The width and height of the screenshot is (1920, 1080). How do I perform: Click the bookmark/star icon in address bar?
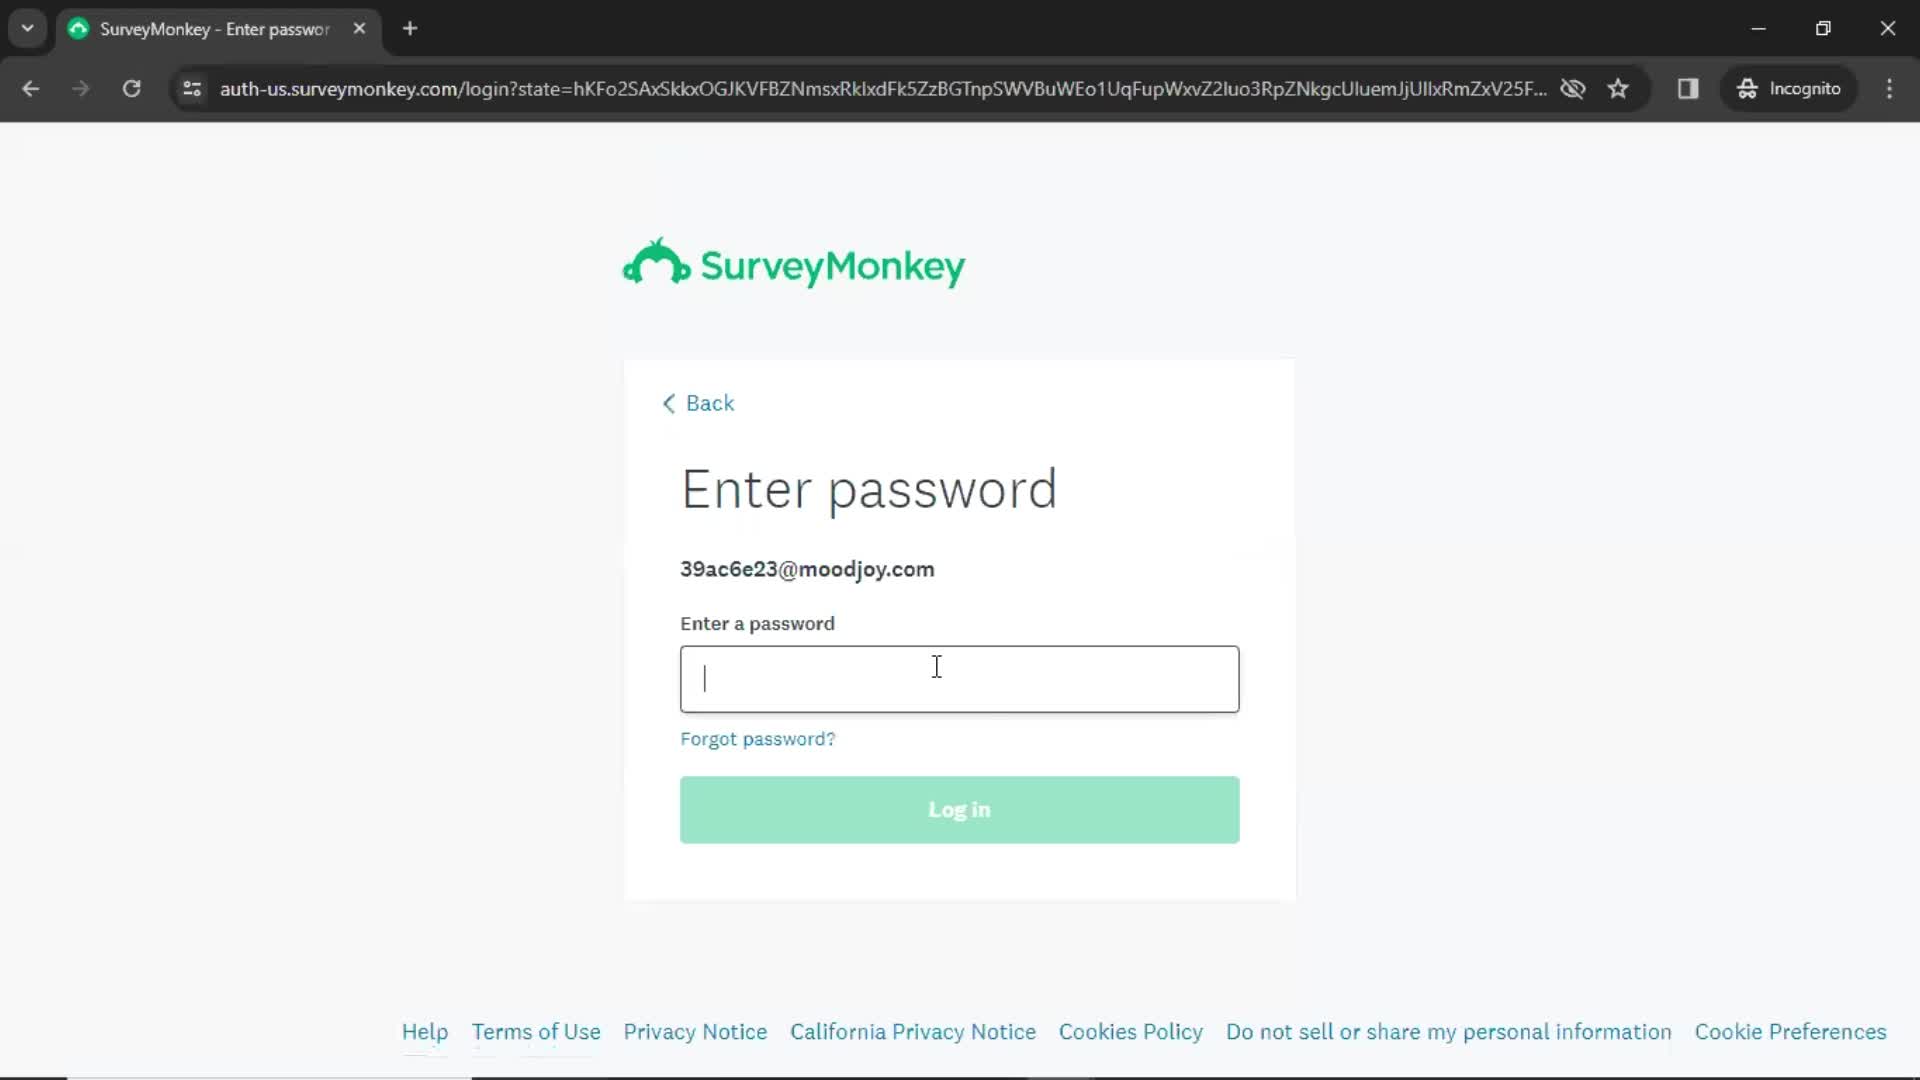click(x=1619, y=88)
